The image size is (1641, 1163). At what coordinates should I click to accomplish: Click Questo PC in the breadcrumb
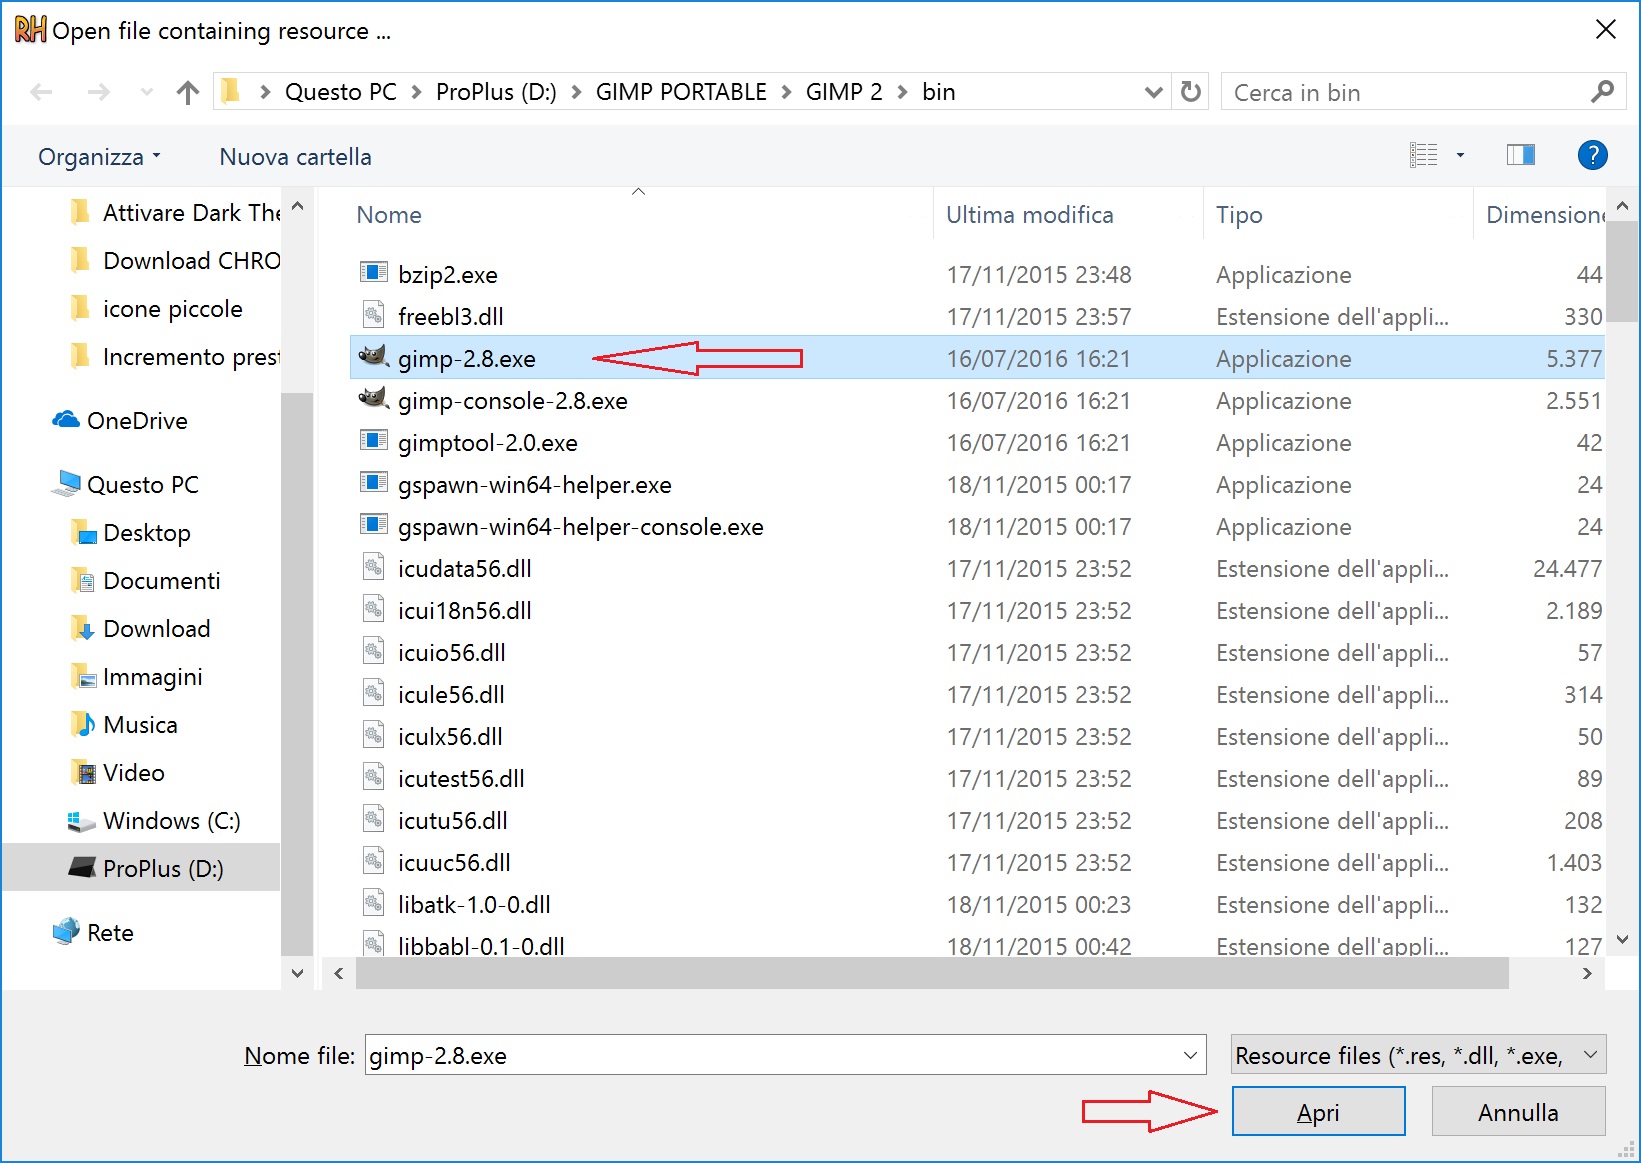pos(340,92)
